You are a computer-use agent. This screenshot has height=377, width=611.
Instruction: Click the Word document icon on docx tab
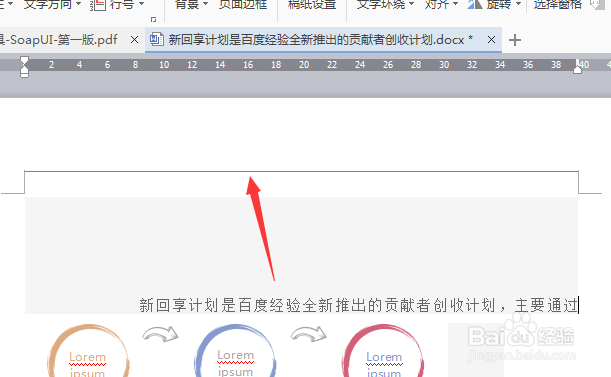[157, 39]
